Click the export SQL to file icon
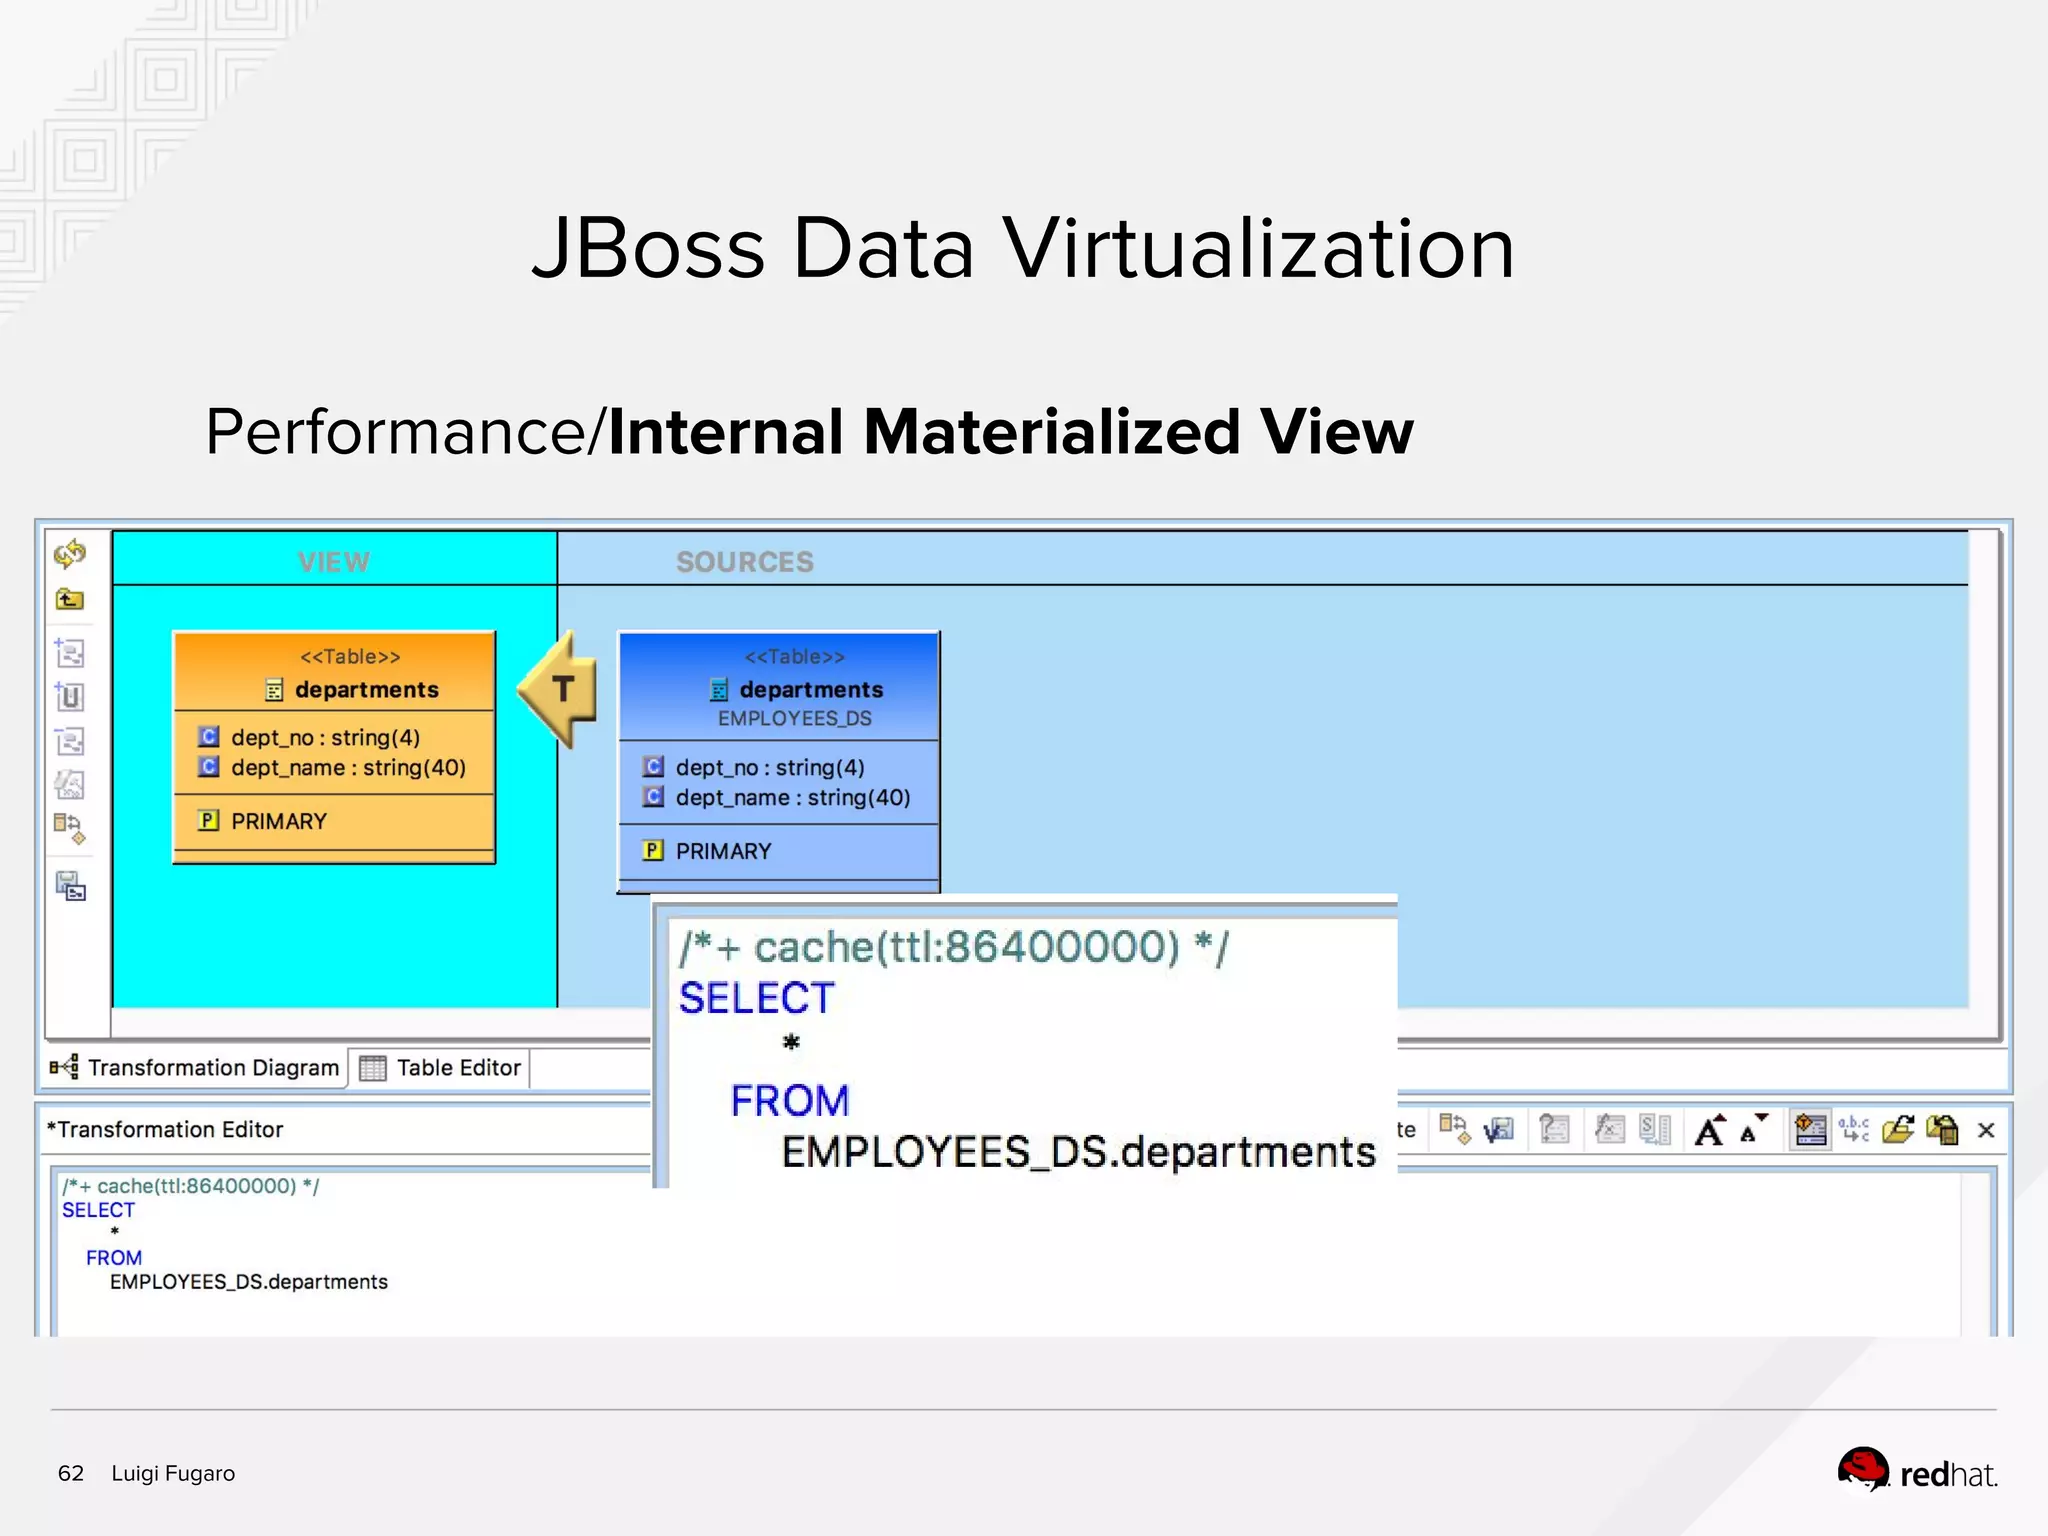This screenshot has height=1536, width=2048. (1942, 1130)
